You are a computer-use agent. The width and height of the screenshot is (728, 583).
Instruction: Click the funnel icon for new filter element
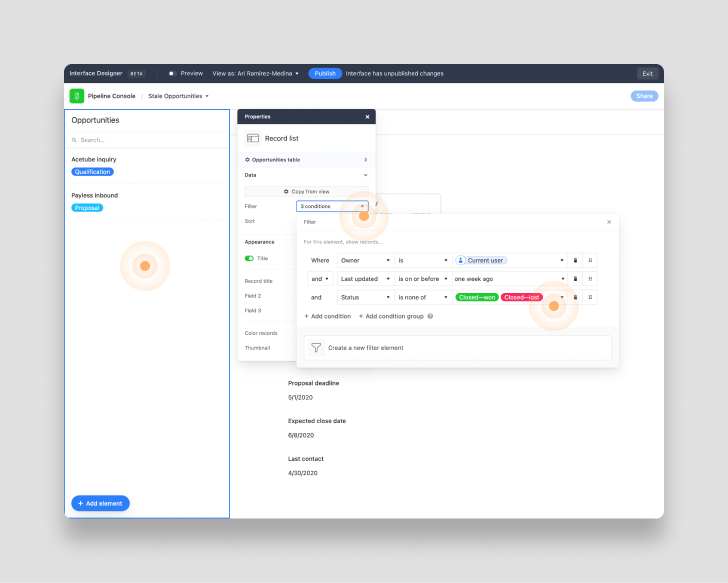316,348
